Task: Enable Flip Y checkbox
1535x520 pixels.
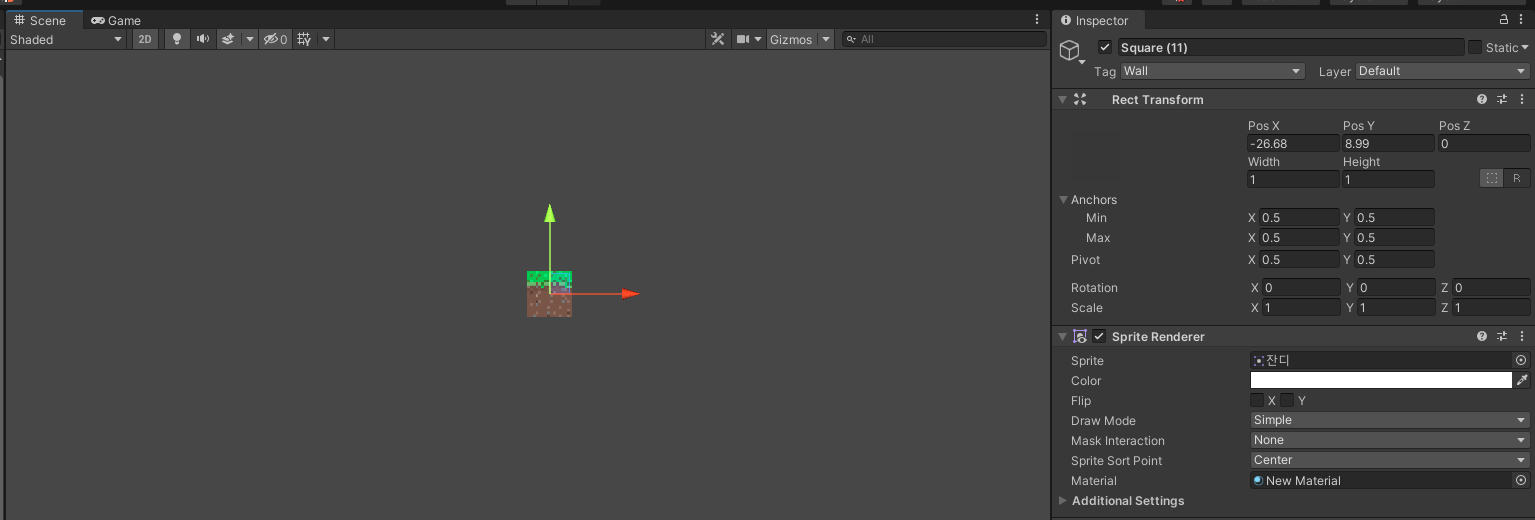Action: pyautogui.click(x=1287, y=400)
